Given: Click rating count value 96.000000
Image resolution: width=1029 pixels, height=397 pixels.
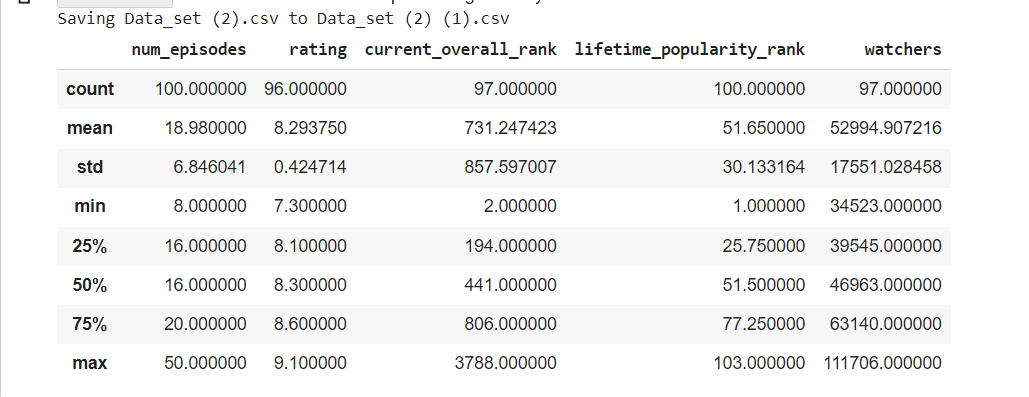Looking at the screenshot, I should pyautogui.click(x=306, y=89).
